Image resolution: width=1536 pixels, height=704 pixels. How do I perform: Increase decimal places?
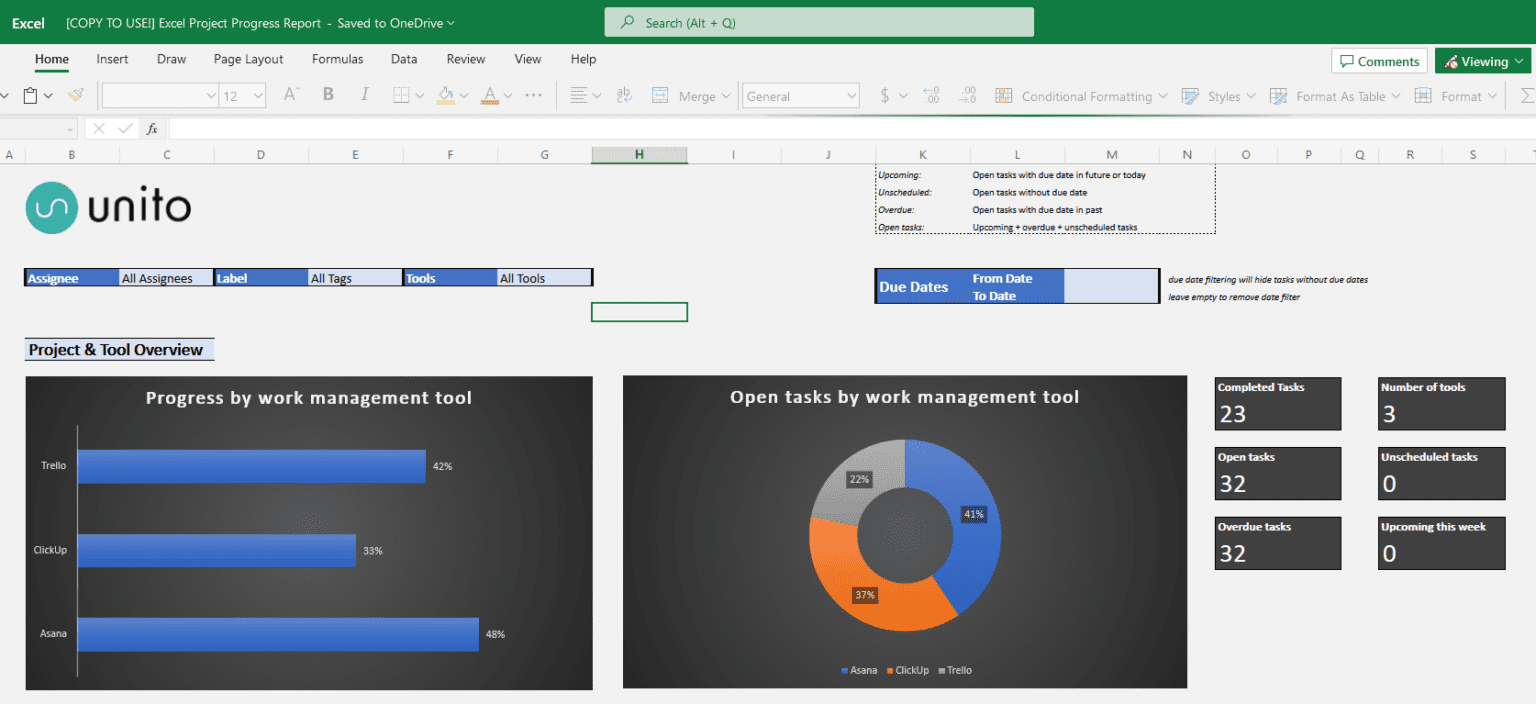[x=930, y=95]
